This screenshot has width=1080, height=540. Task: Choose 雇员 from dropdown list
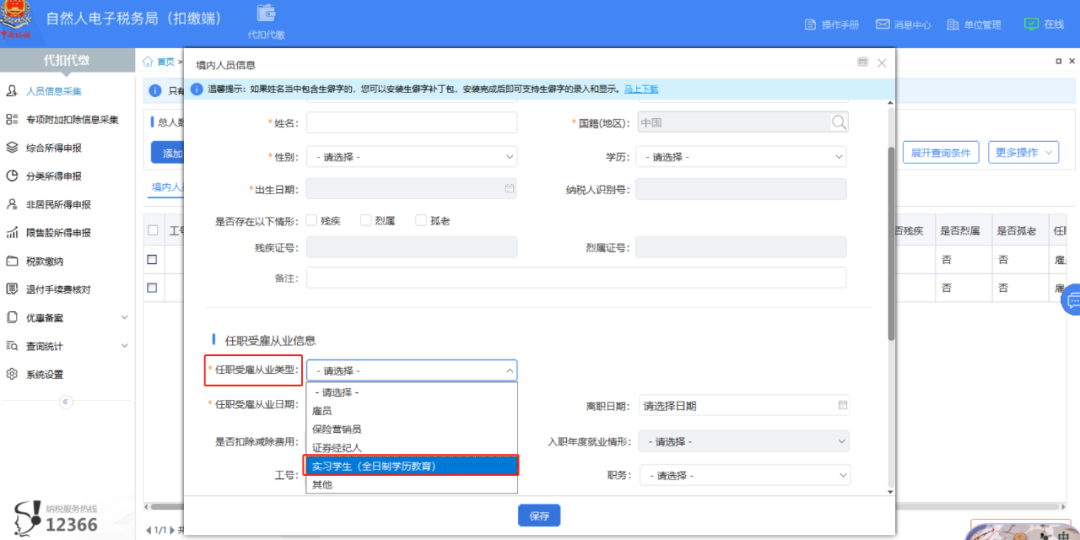412,411
